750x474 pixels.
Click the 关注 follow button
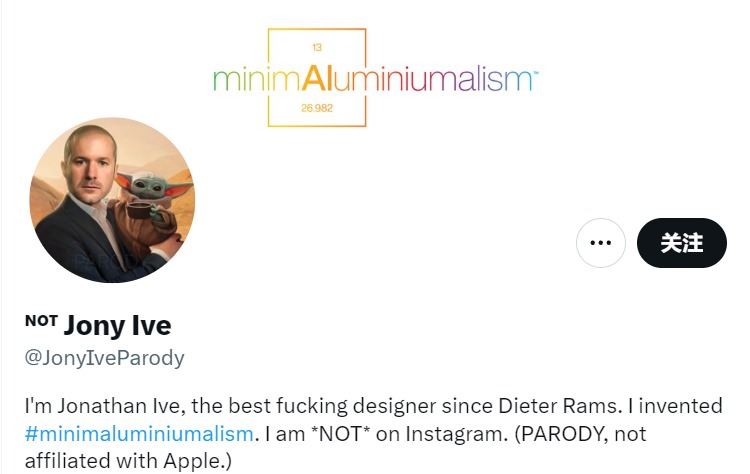(x=682, y=243)
